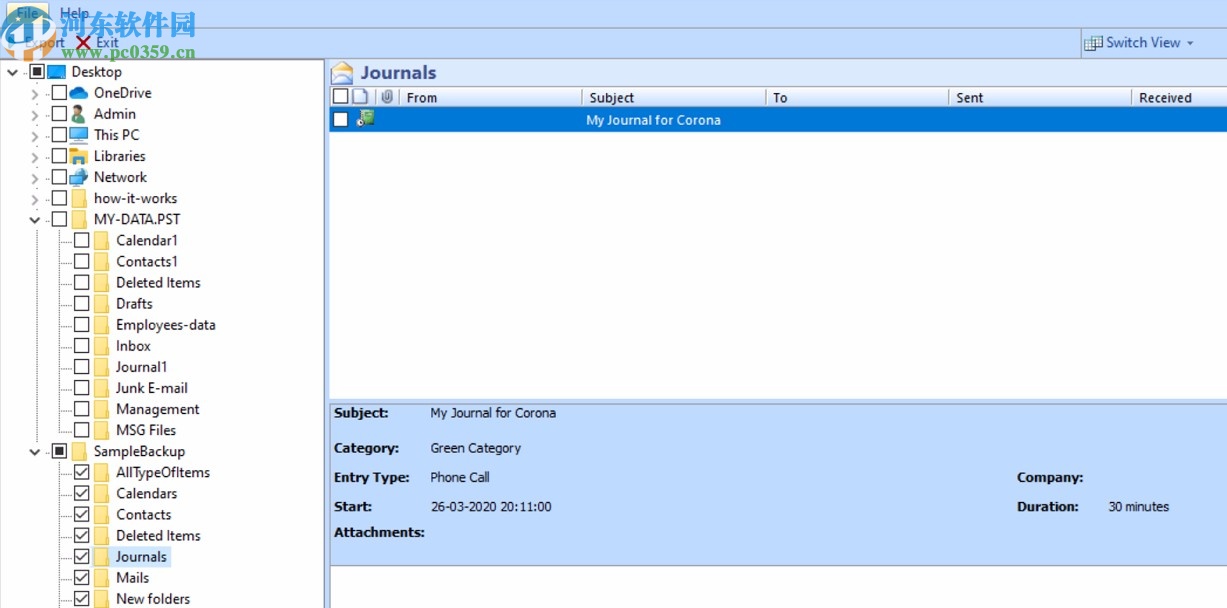Select the My Journal for Corona entry
Viewport: 1227px width, 608px height.
(x=655, y=120)
